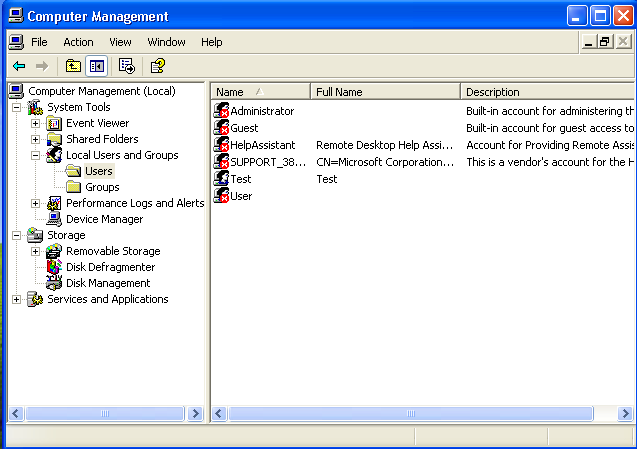637x449 pixels.
Task: Open the Action menu
Action: tap(78, 42)
